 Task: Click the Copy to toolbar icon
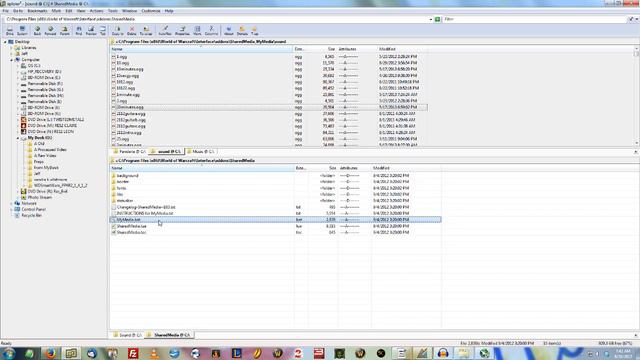[118, 30]
